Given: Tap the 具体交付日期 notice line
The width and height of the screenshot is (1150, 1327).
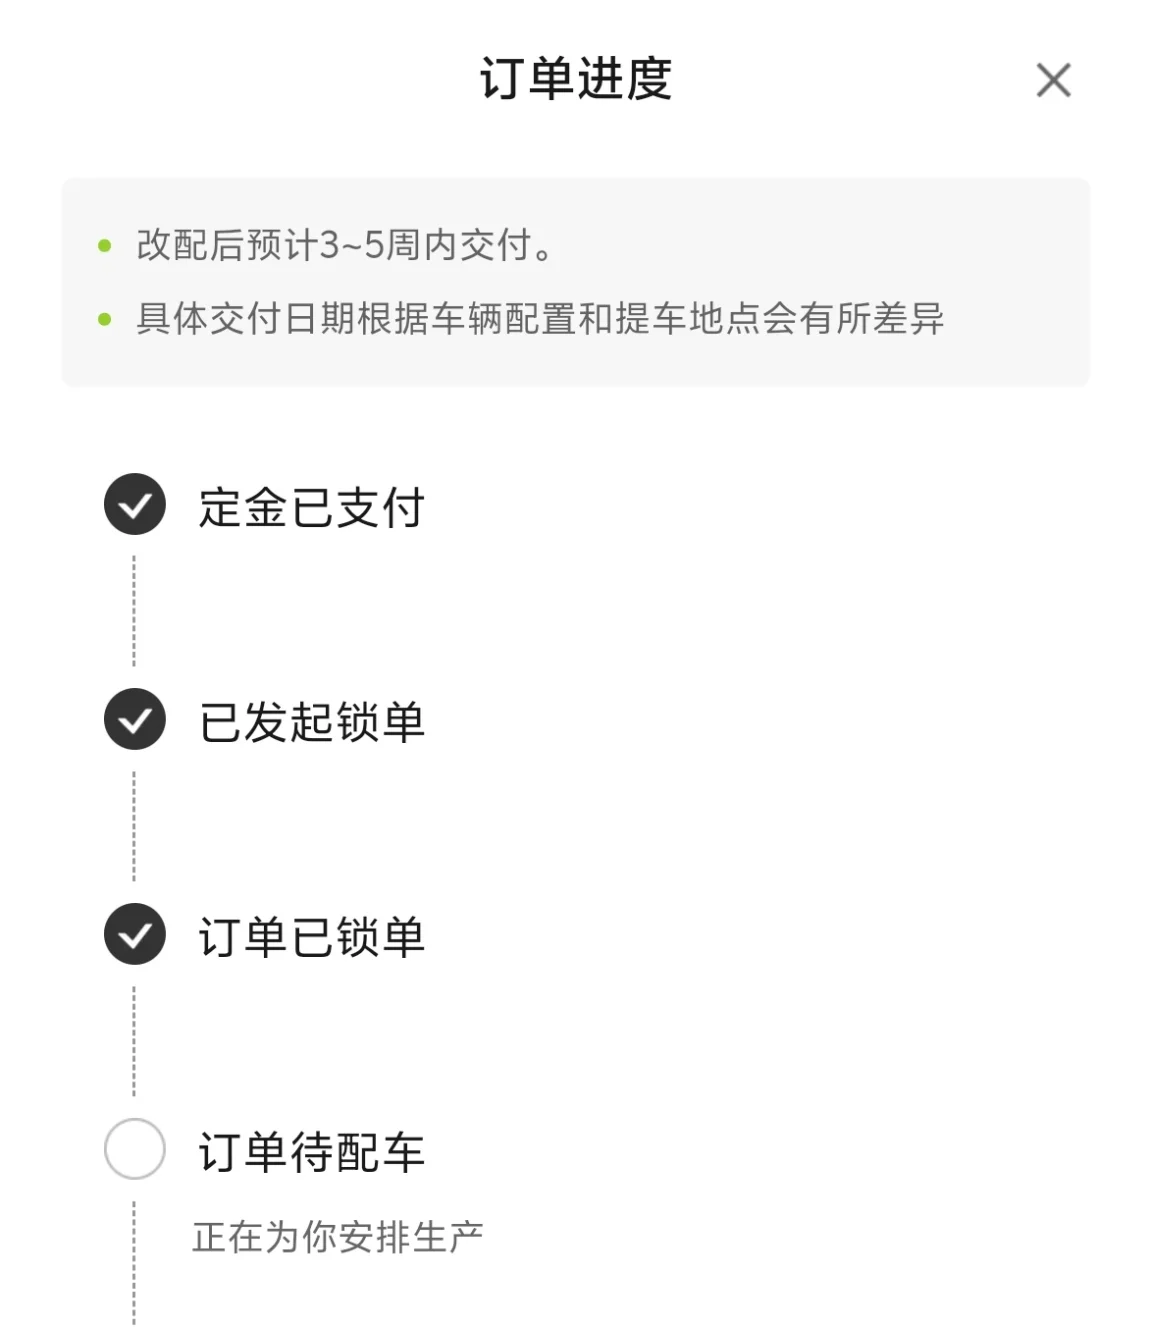Looking at the screenshot, I should pyautogui.click(x=540, y=319).
